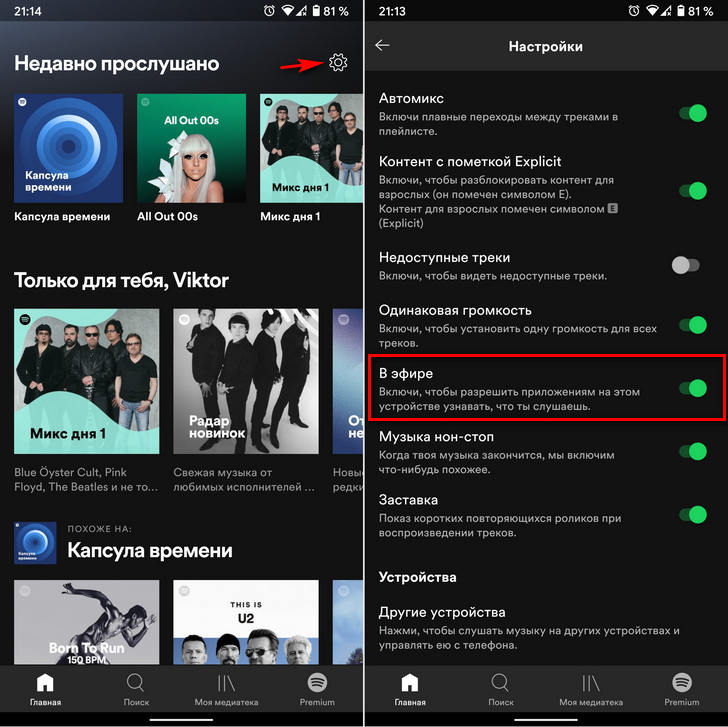Open Premium tab on left screen
Screen dimensions: 728x727
[x=317, y=690]
